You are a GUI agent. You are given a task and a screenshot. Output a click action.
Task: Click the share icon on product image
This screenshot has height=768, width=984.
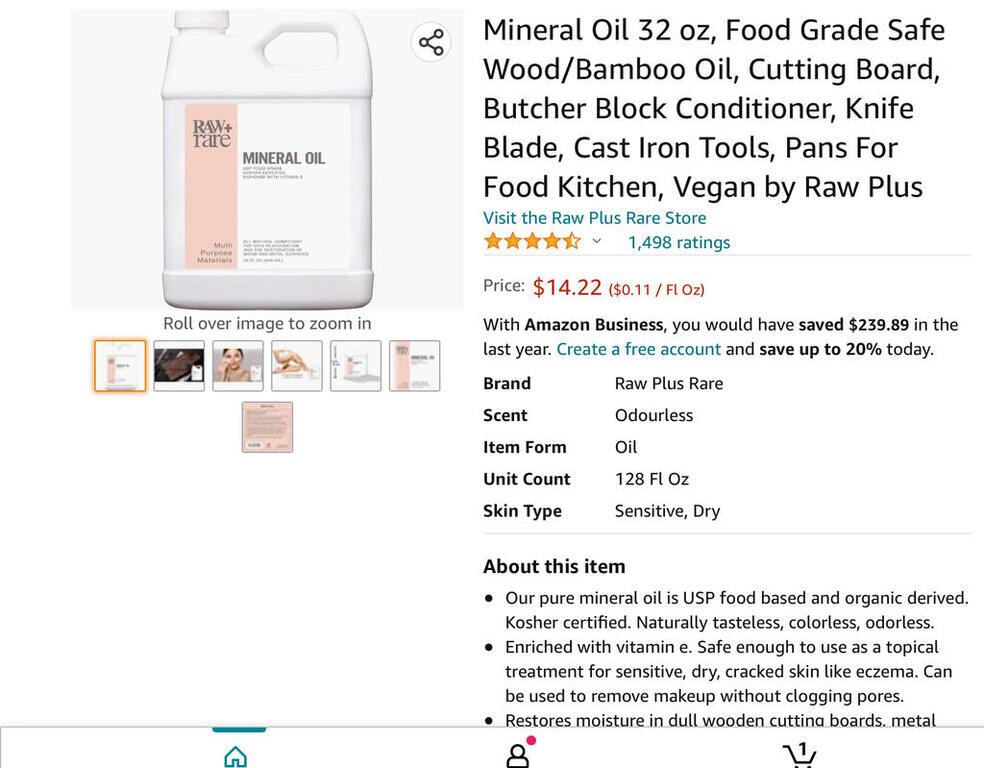tap(431, 42)
